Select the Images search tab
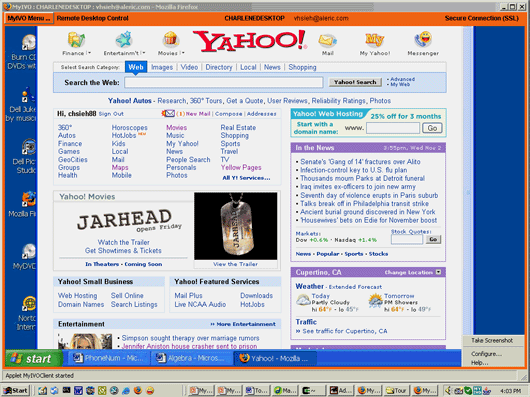Viewport: 530px width, 397px height. pos(162,67)
